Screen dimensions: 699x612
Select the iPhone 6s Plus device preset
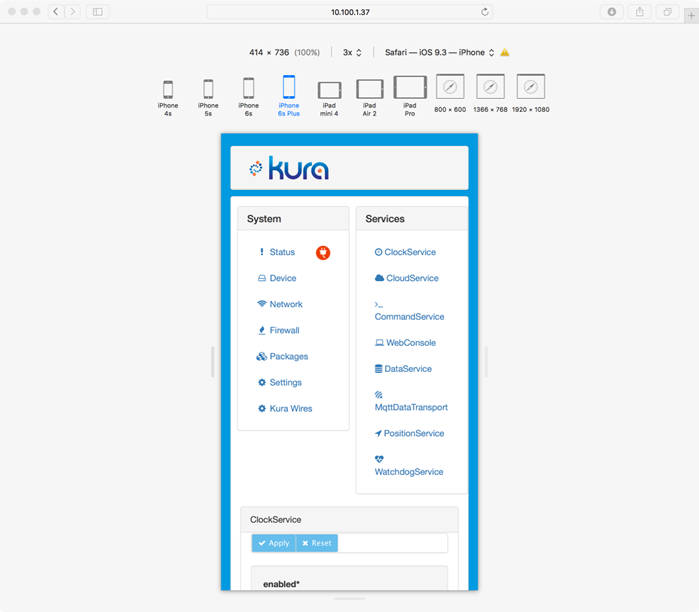288,96
